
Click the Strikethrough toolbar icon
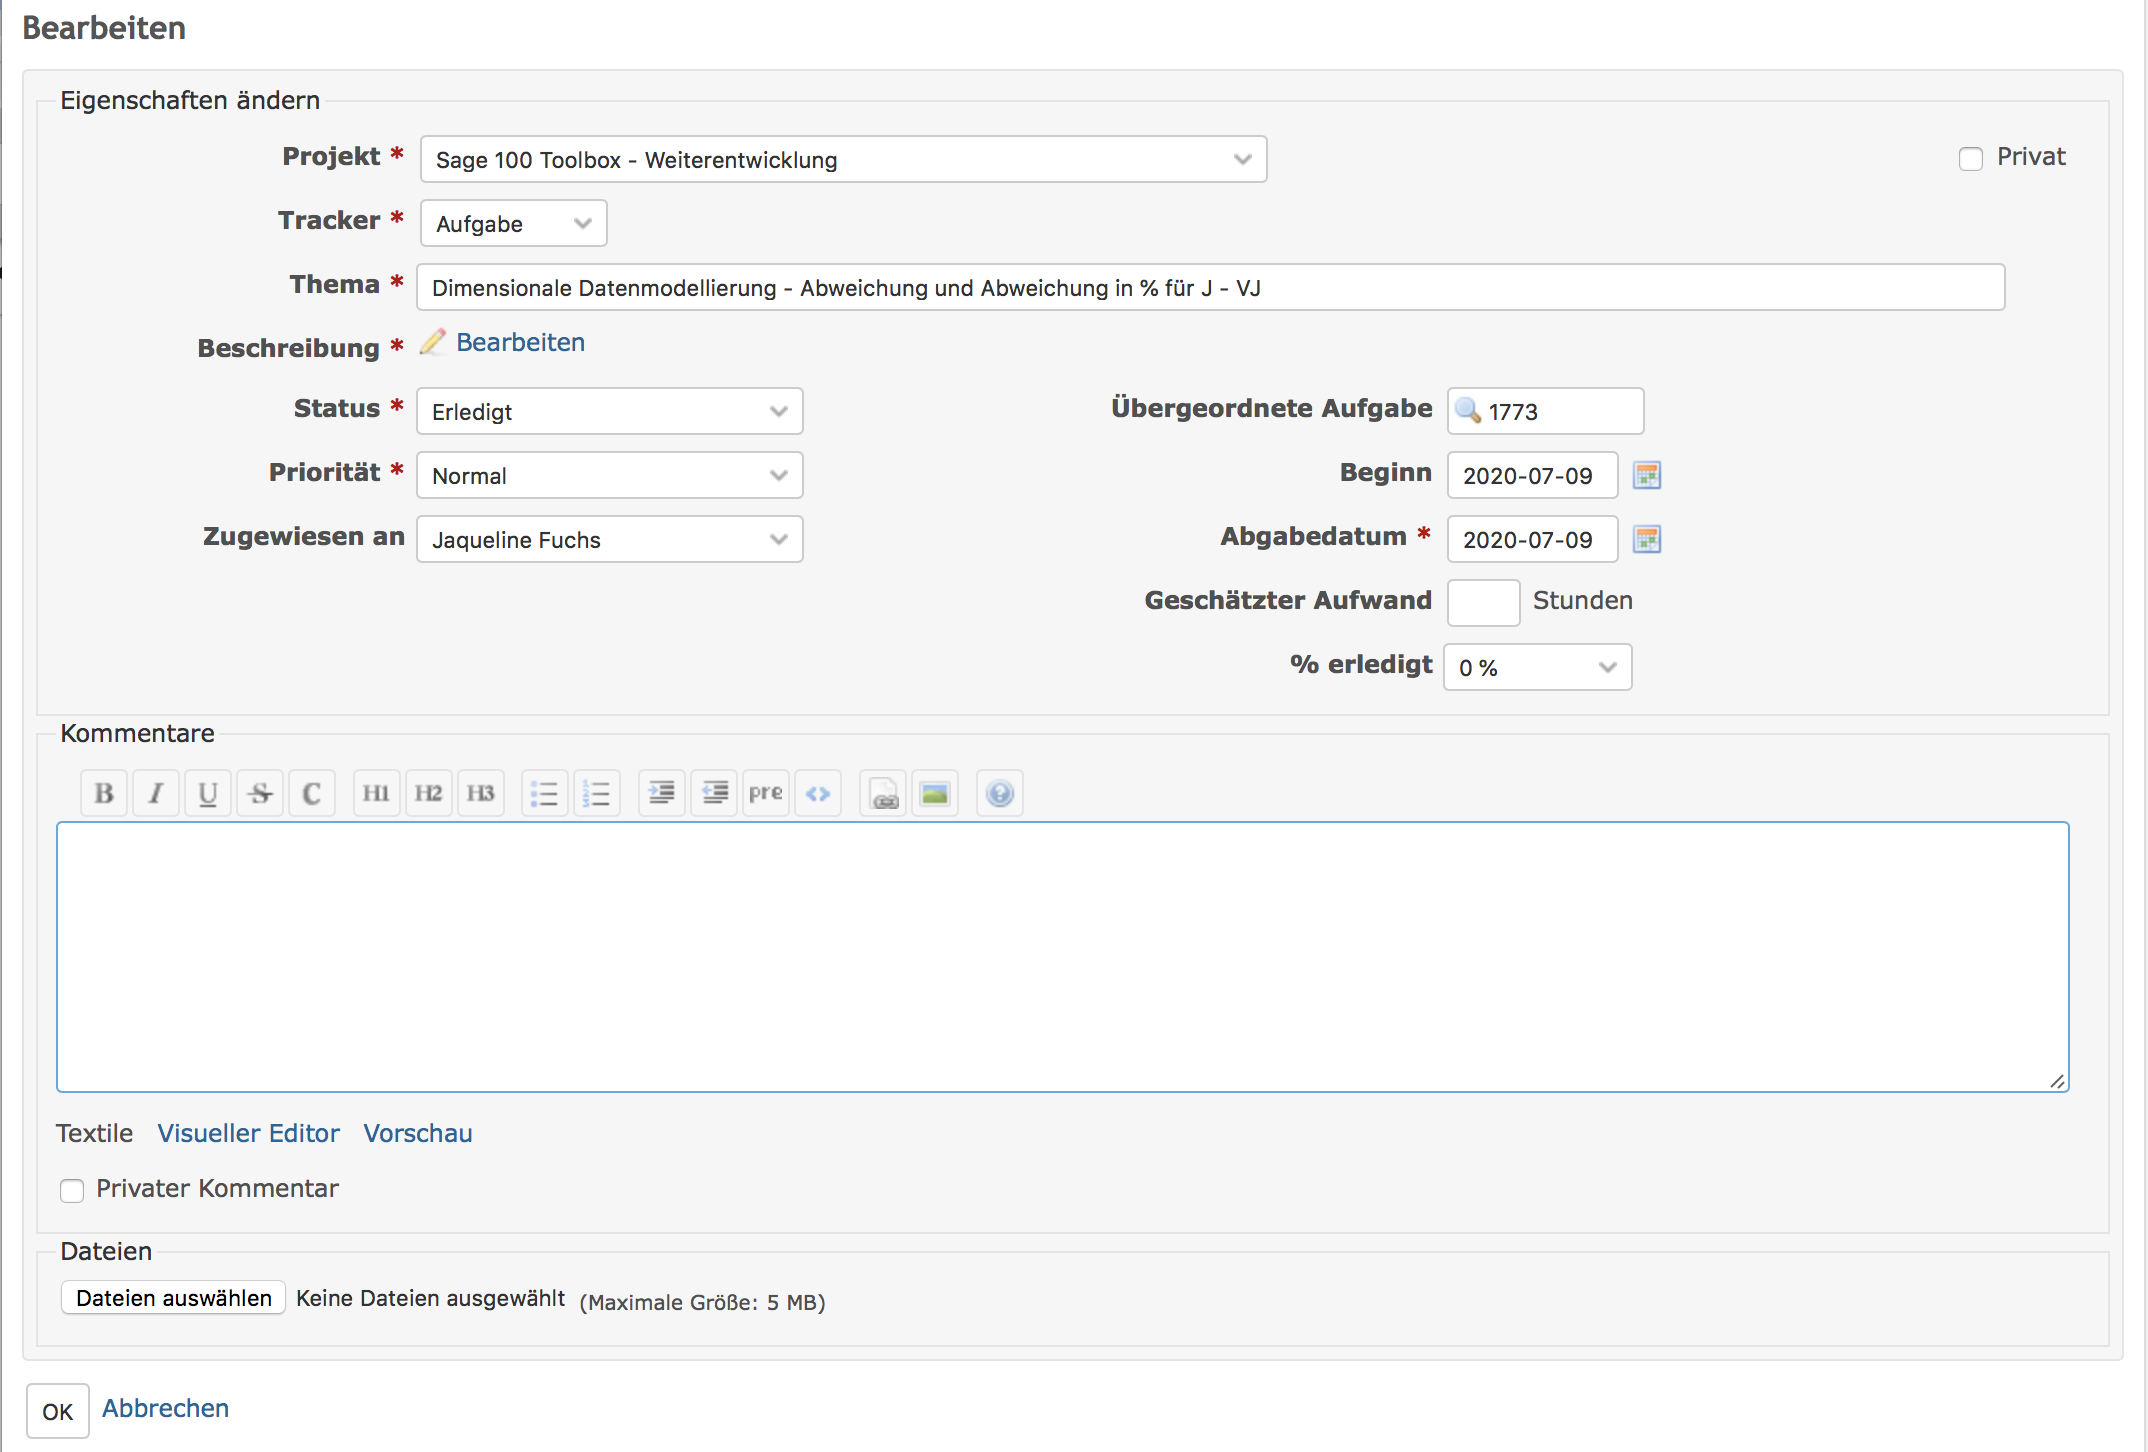[260, 793]
